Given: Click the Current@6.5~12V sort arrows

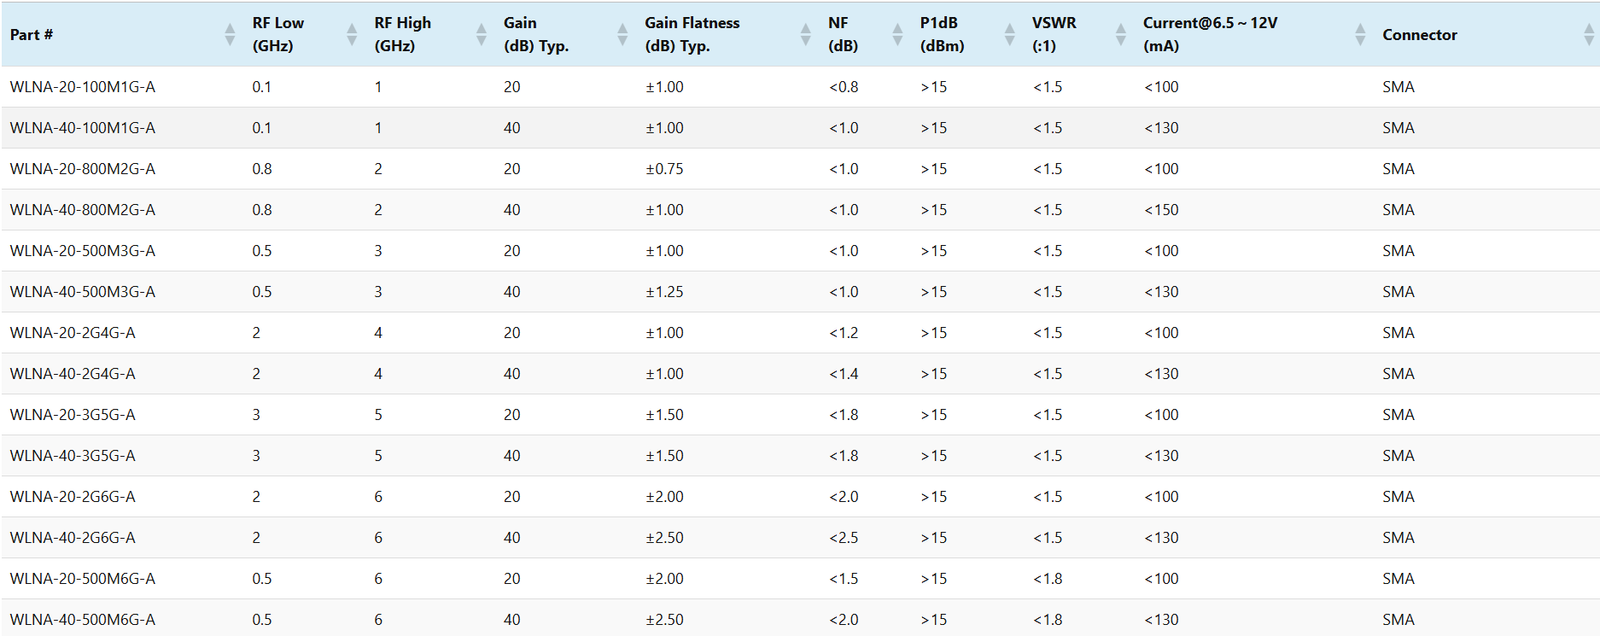Looking at the screenshot, I should click(1360, 35).
